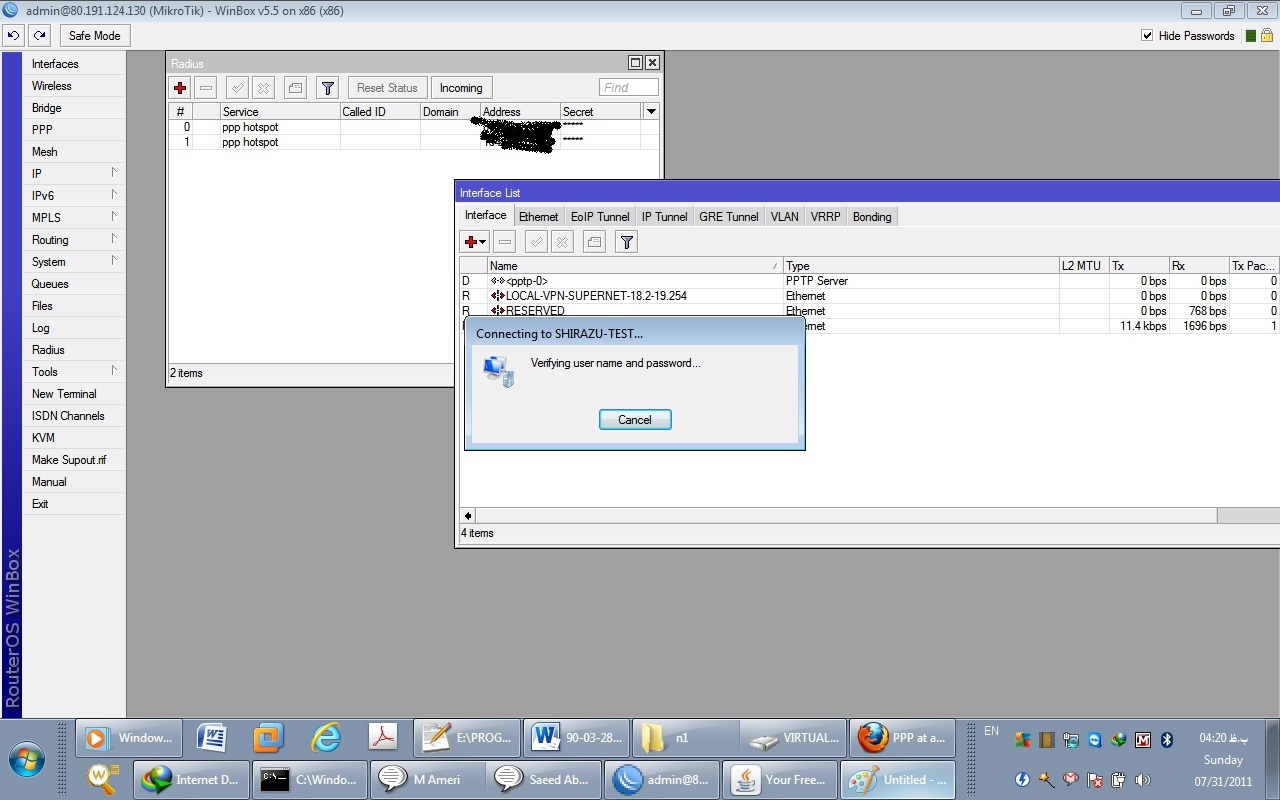Switch to the Ethernet tab
This screenshot has width=1280, height=800.
tap(538, 216)
